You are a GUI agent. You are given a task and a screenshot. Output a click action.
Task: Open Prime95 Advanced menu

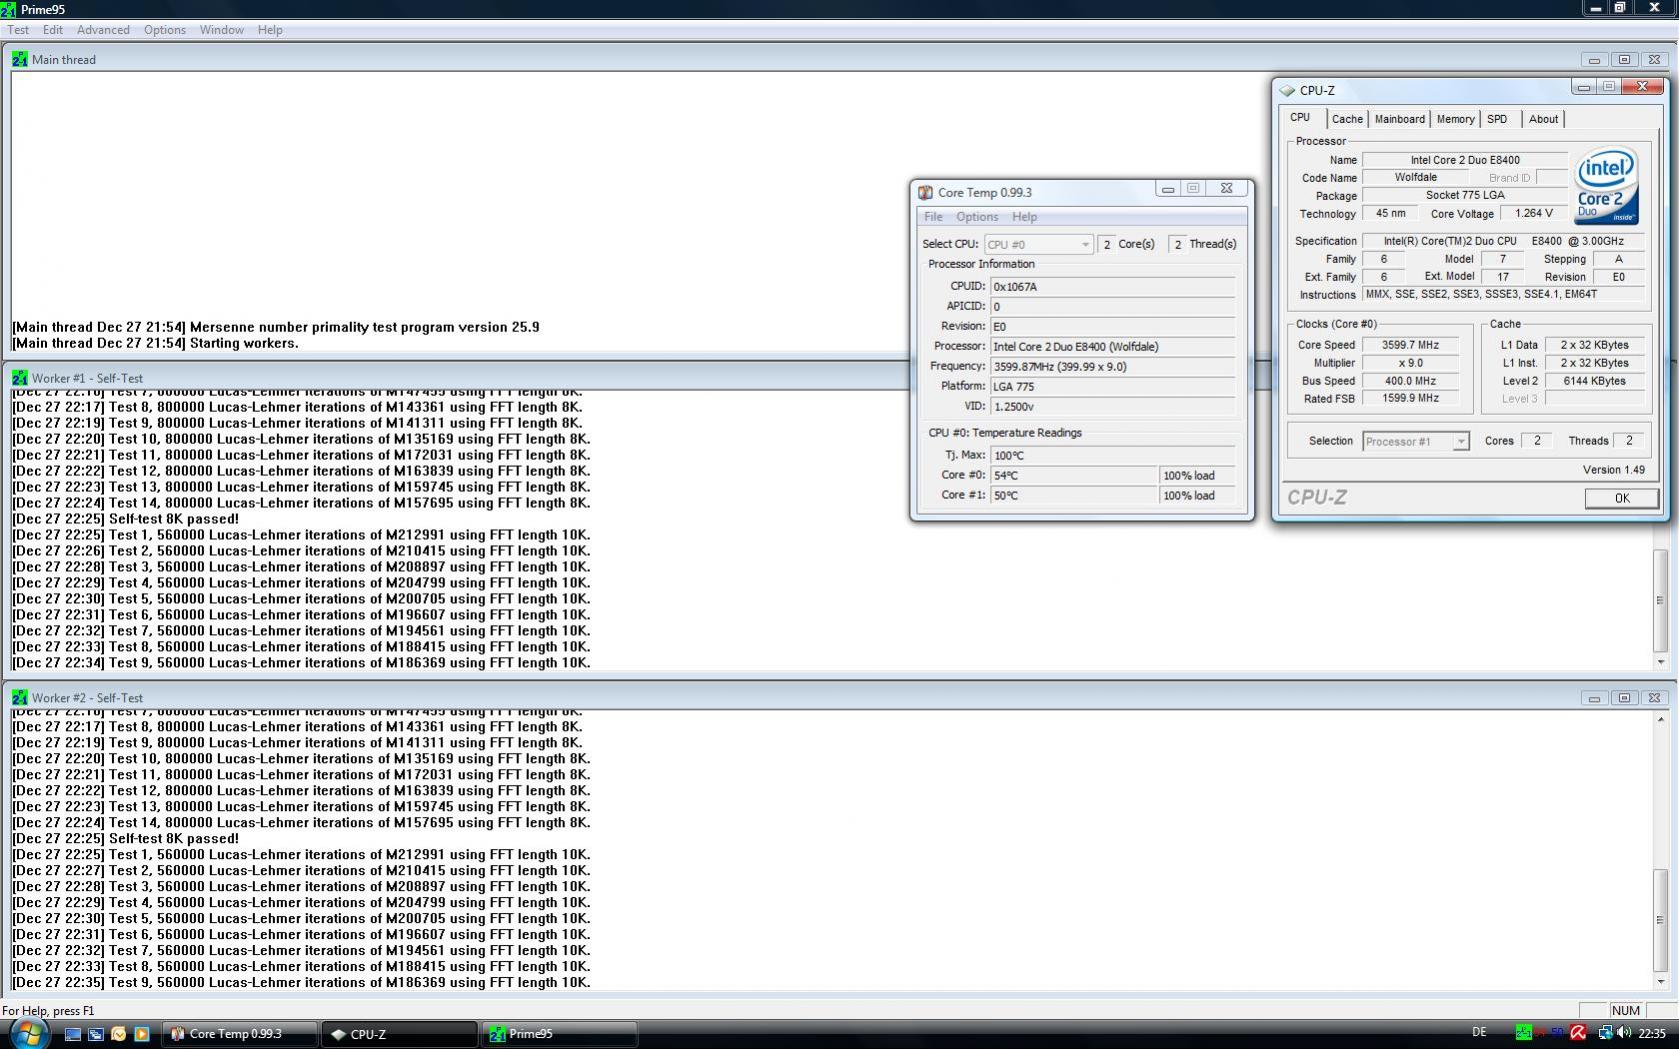(x=103, y=30)
